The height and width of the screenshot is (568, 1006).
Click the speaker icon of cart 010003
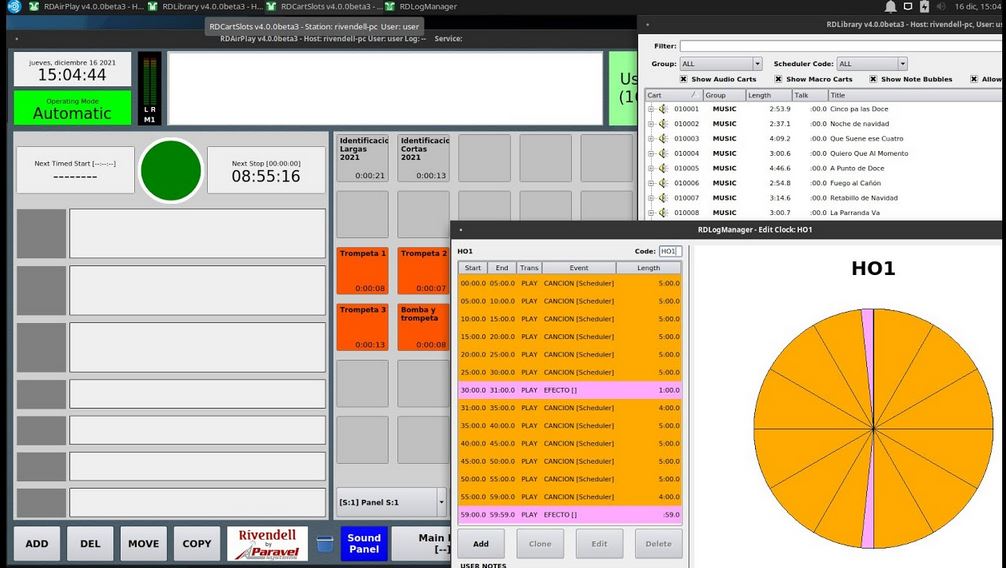[x=663, y=139]
